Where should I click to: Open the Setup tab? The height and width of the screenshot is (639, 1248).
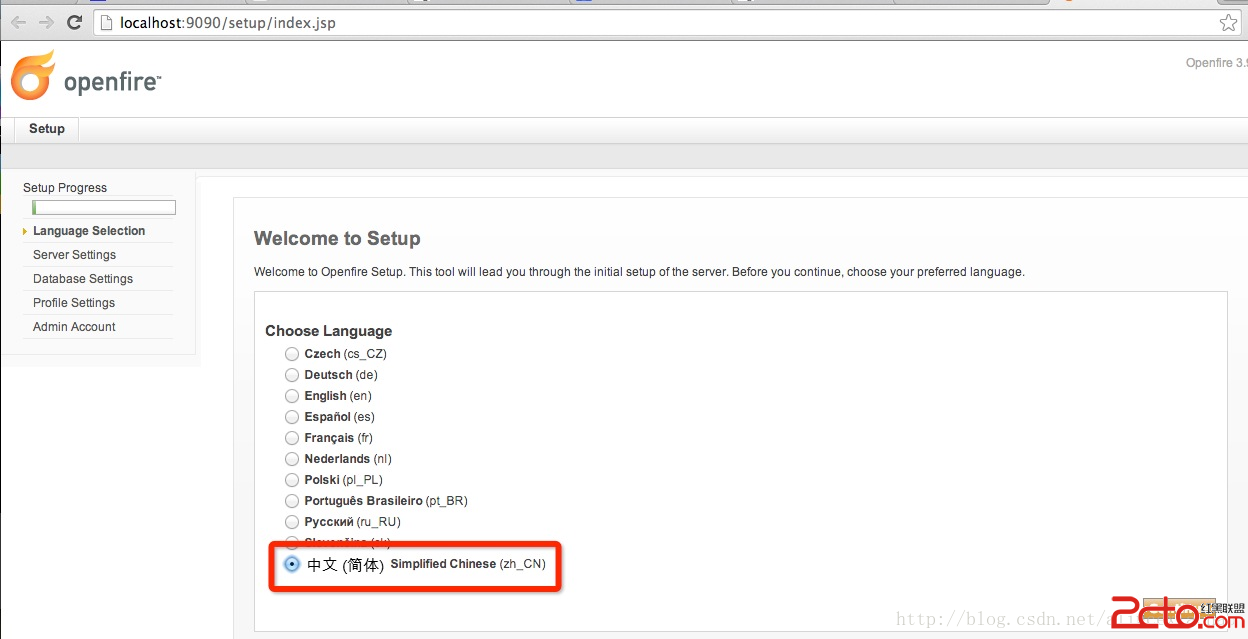pyautogui.click(x=47, y=129)
